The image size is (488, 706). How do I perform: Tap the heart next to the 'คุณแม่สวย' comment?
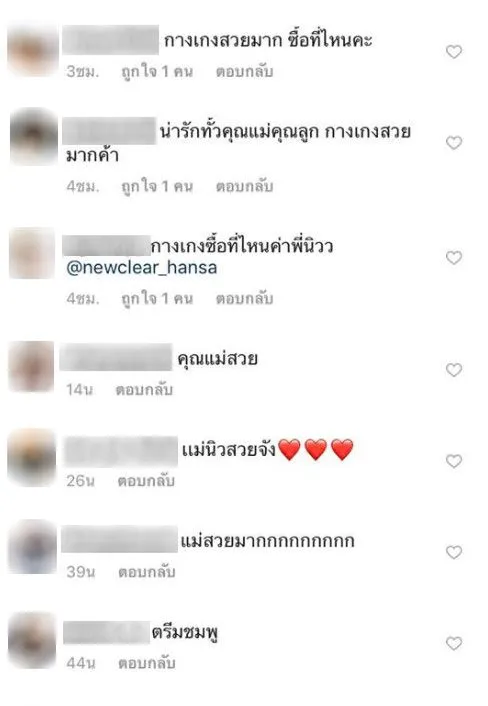click(454, 370)
